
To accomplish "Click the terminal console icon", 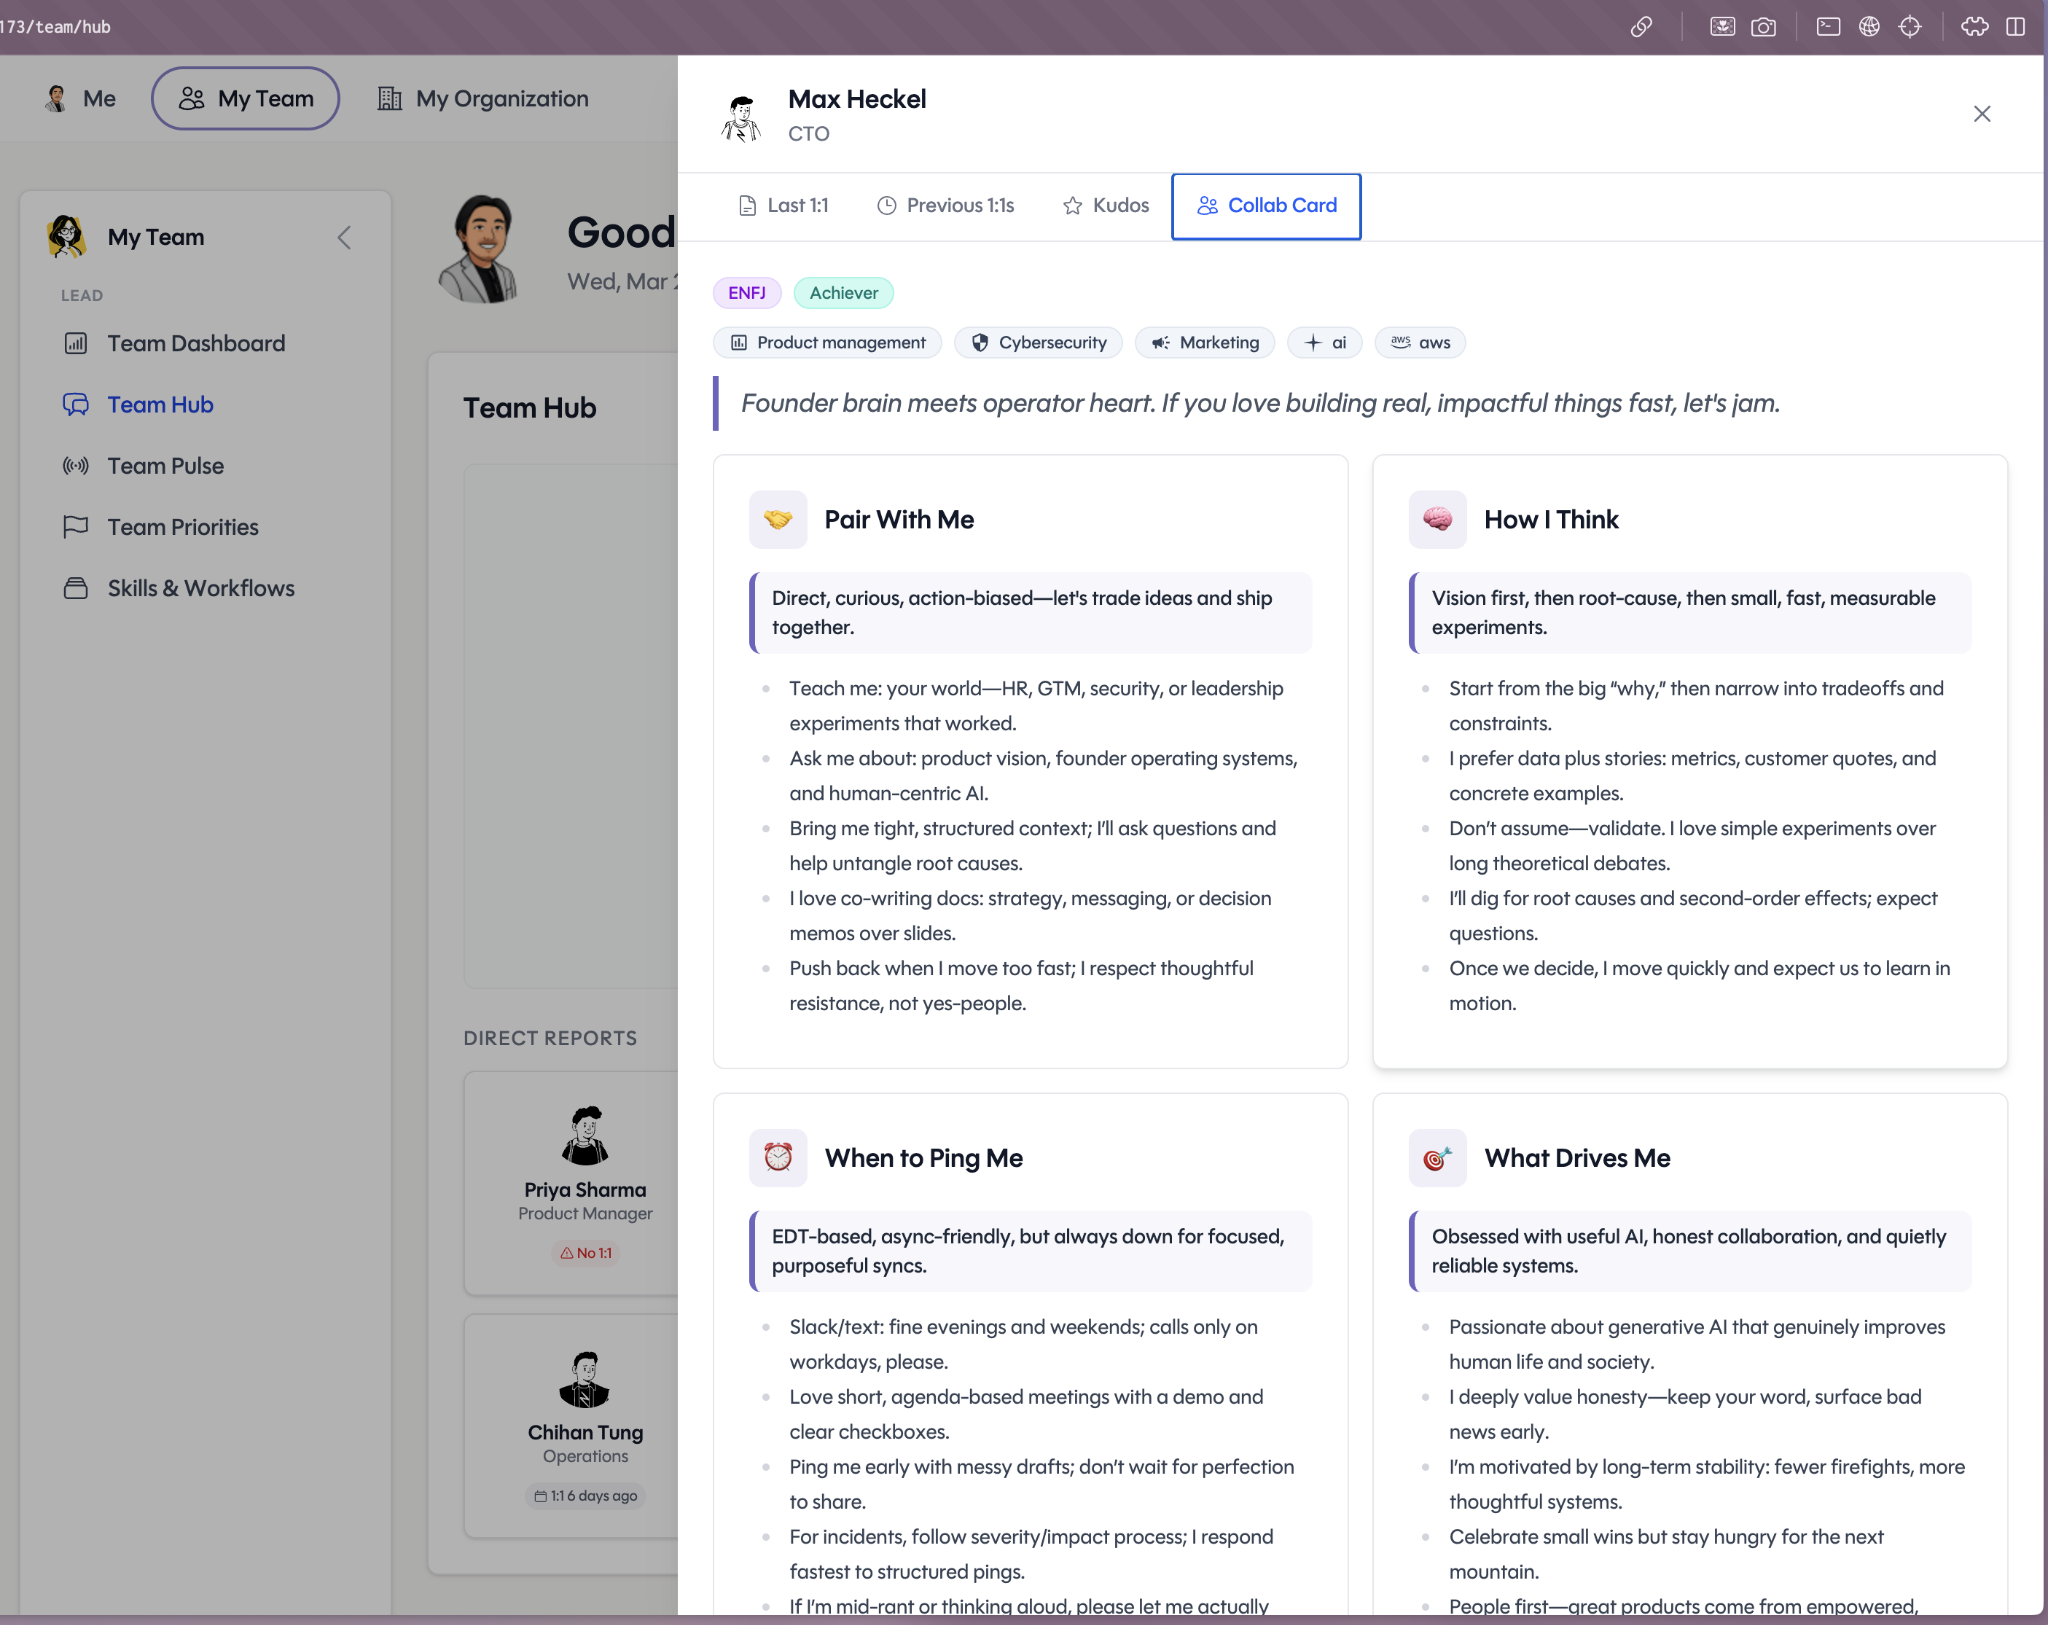I will pyautogui.click(x=1828, y=27).
